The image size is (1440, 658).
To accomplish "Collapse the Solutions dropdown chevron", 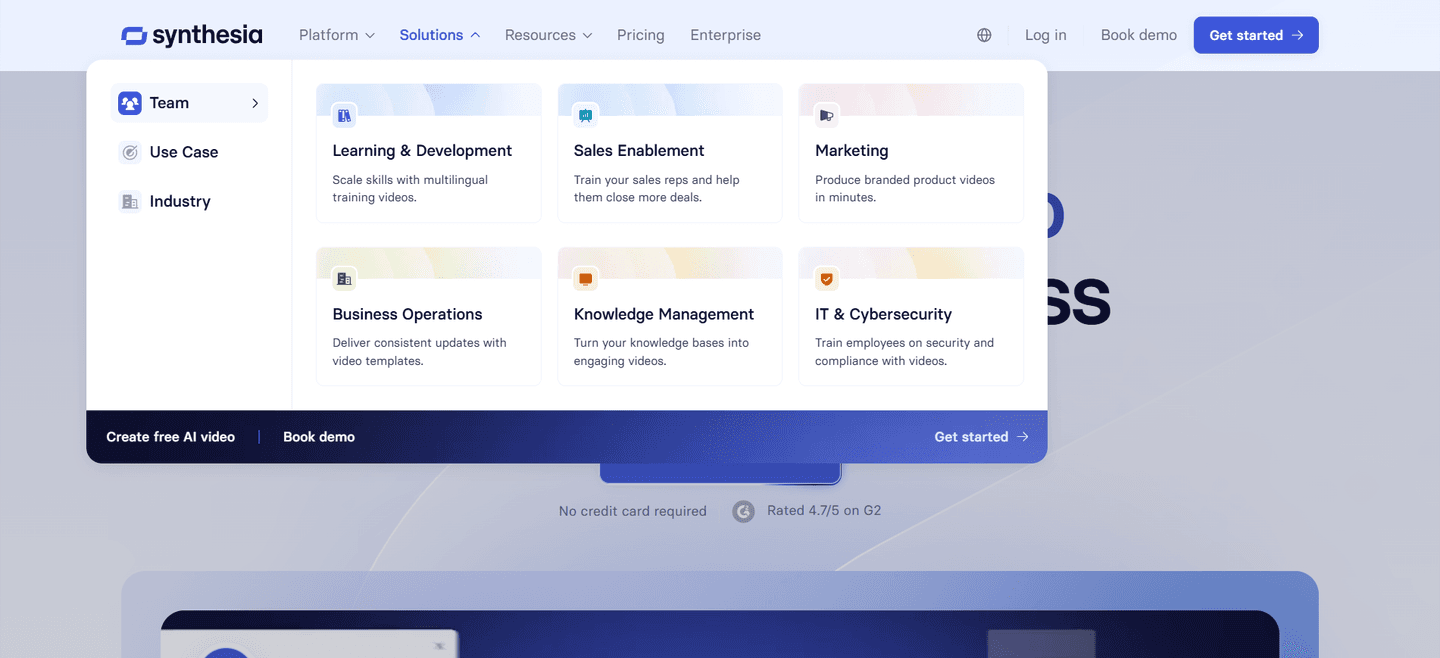I will (x=475, y=35).
